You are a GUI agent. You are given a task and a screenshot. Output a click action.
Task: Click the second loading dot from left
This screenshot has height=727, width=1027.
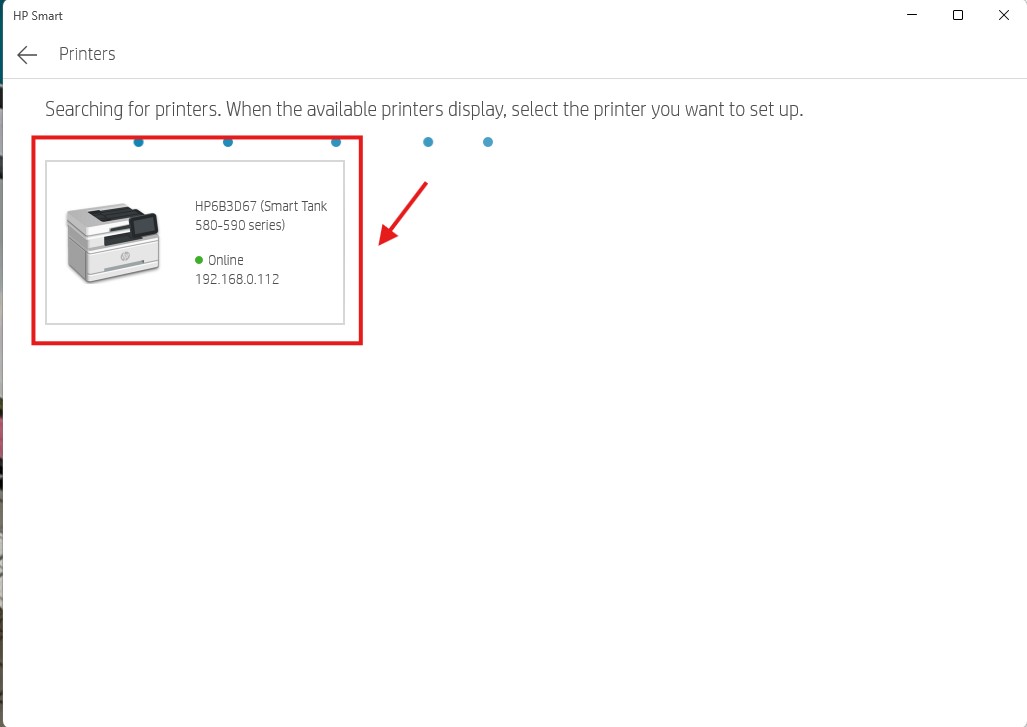click(228, 142)
